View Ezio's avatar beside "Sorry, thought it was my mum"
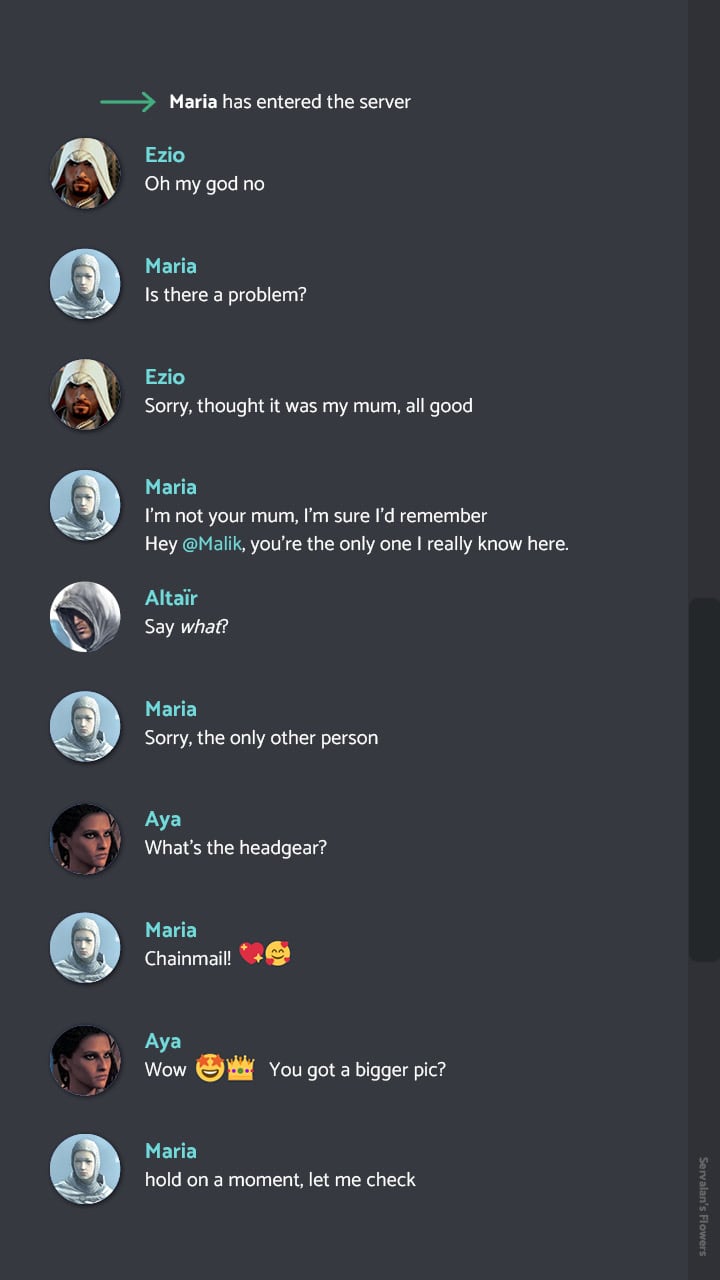720x1280 pixels. pyautogui.click(x=85, y=395)
